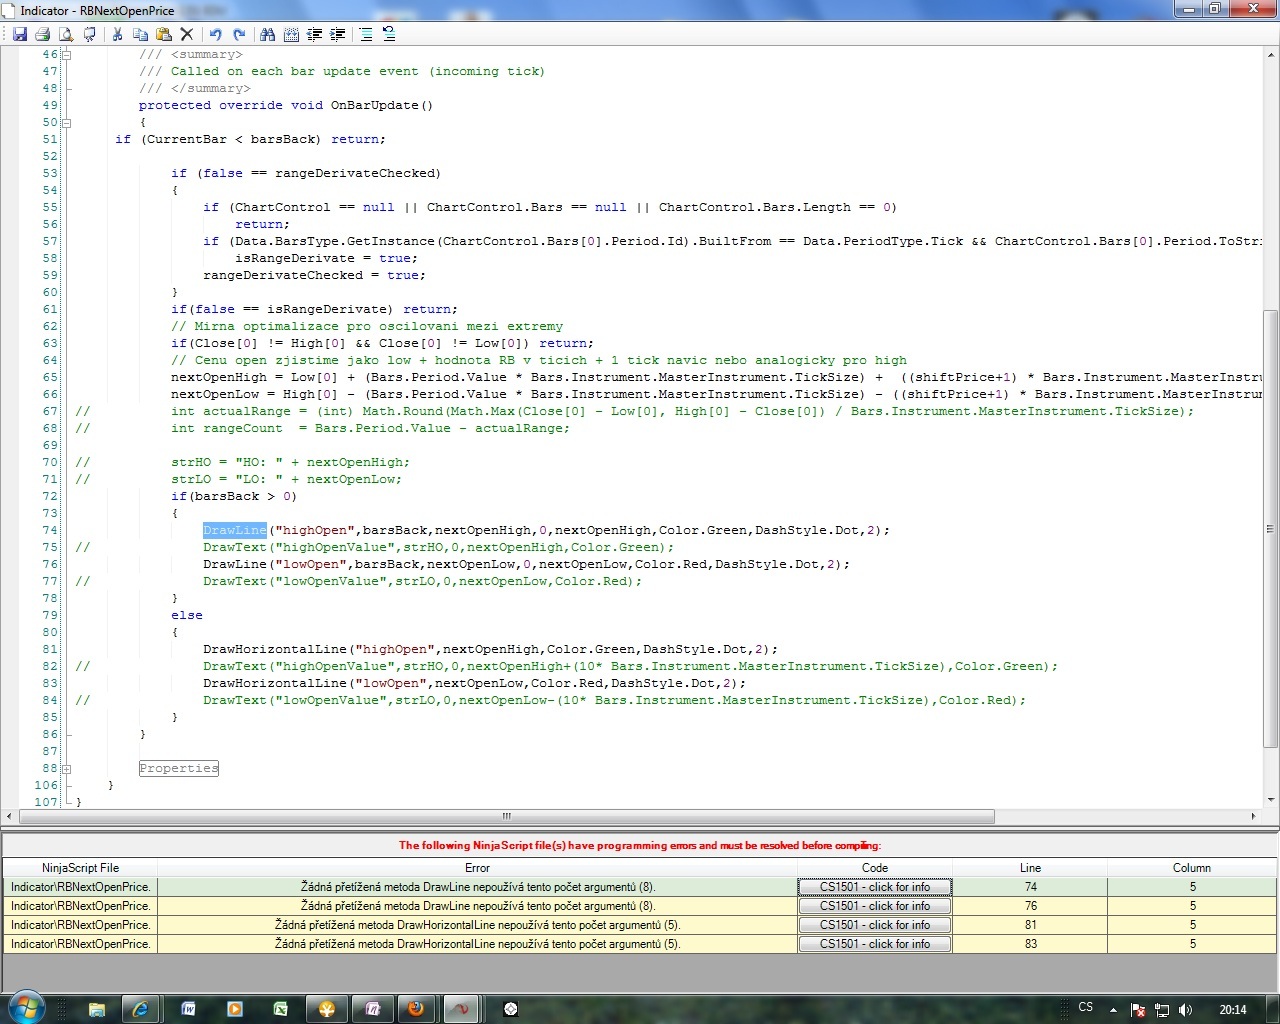Click the Line column header
This screenshot has height=1024, width=1280.
pos(1030,868)
